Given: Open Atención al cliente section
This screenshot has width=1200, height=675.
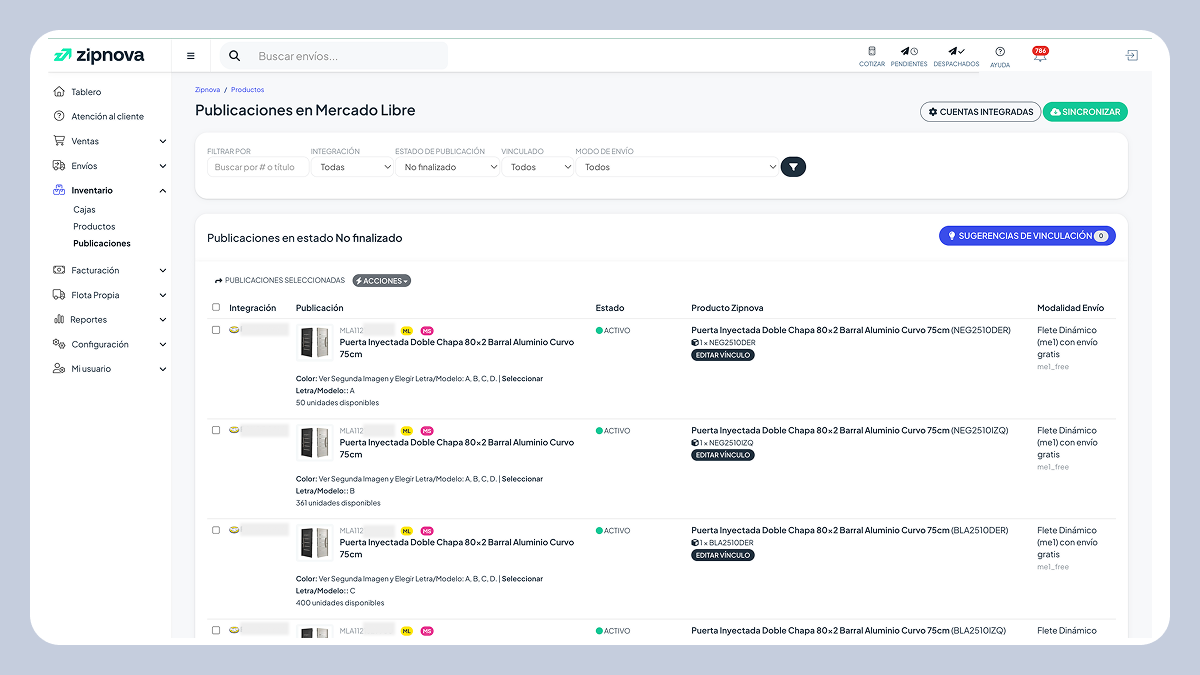Looking at the screenshot, I should (108, 116).
